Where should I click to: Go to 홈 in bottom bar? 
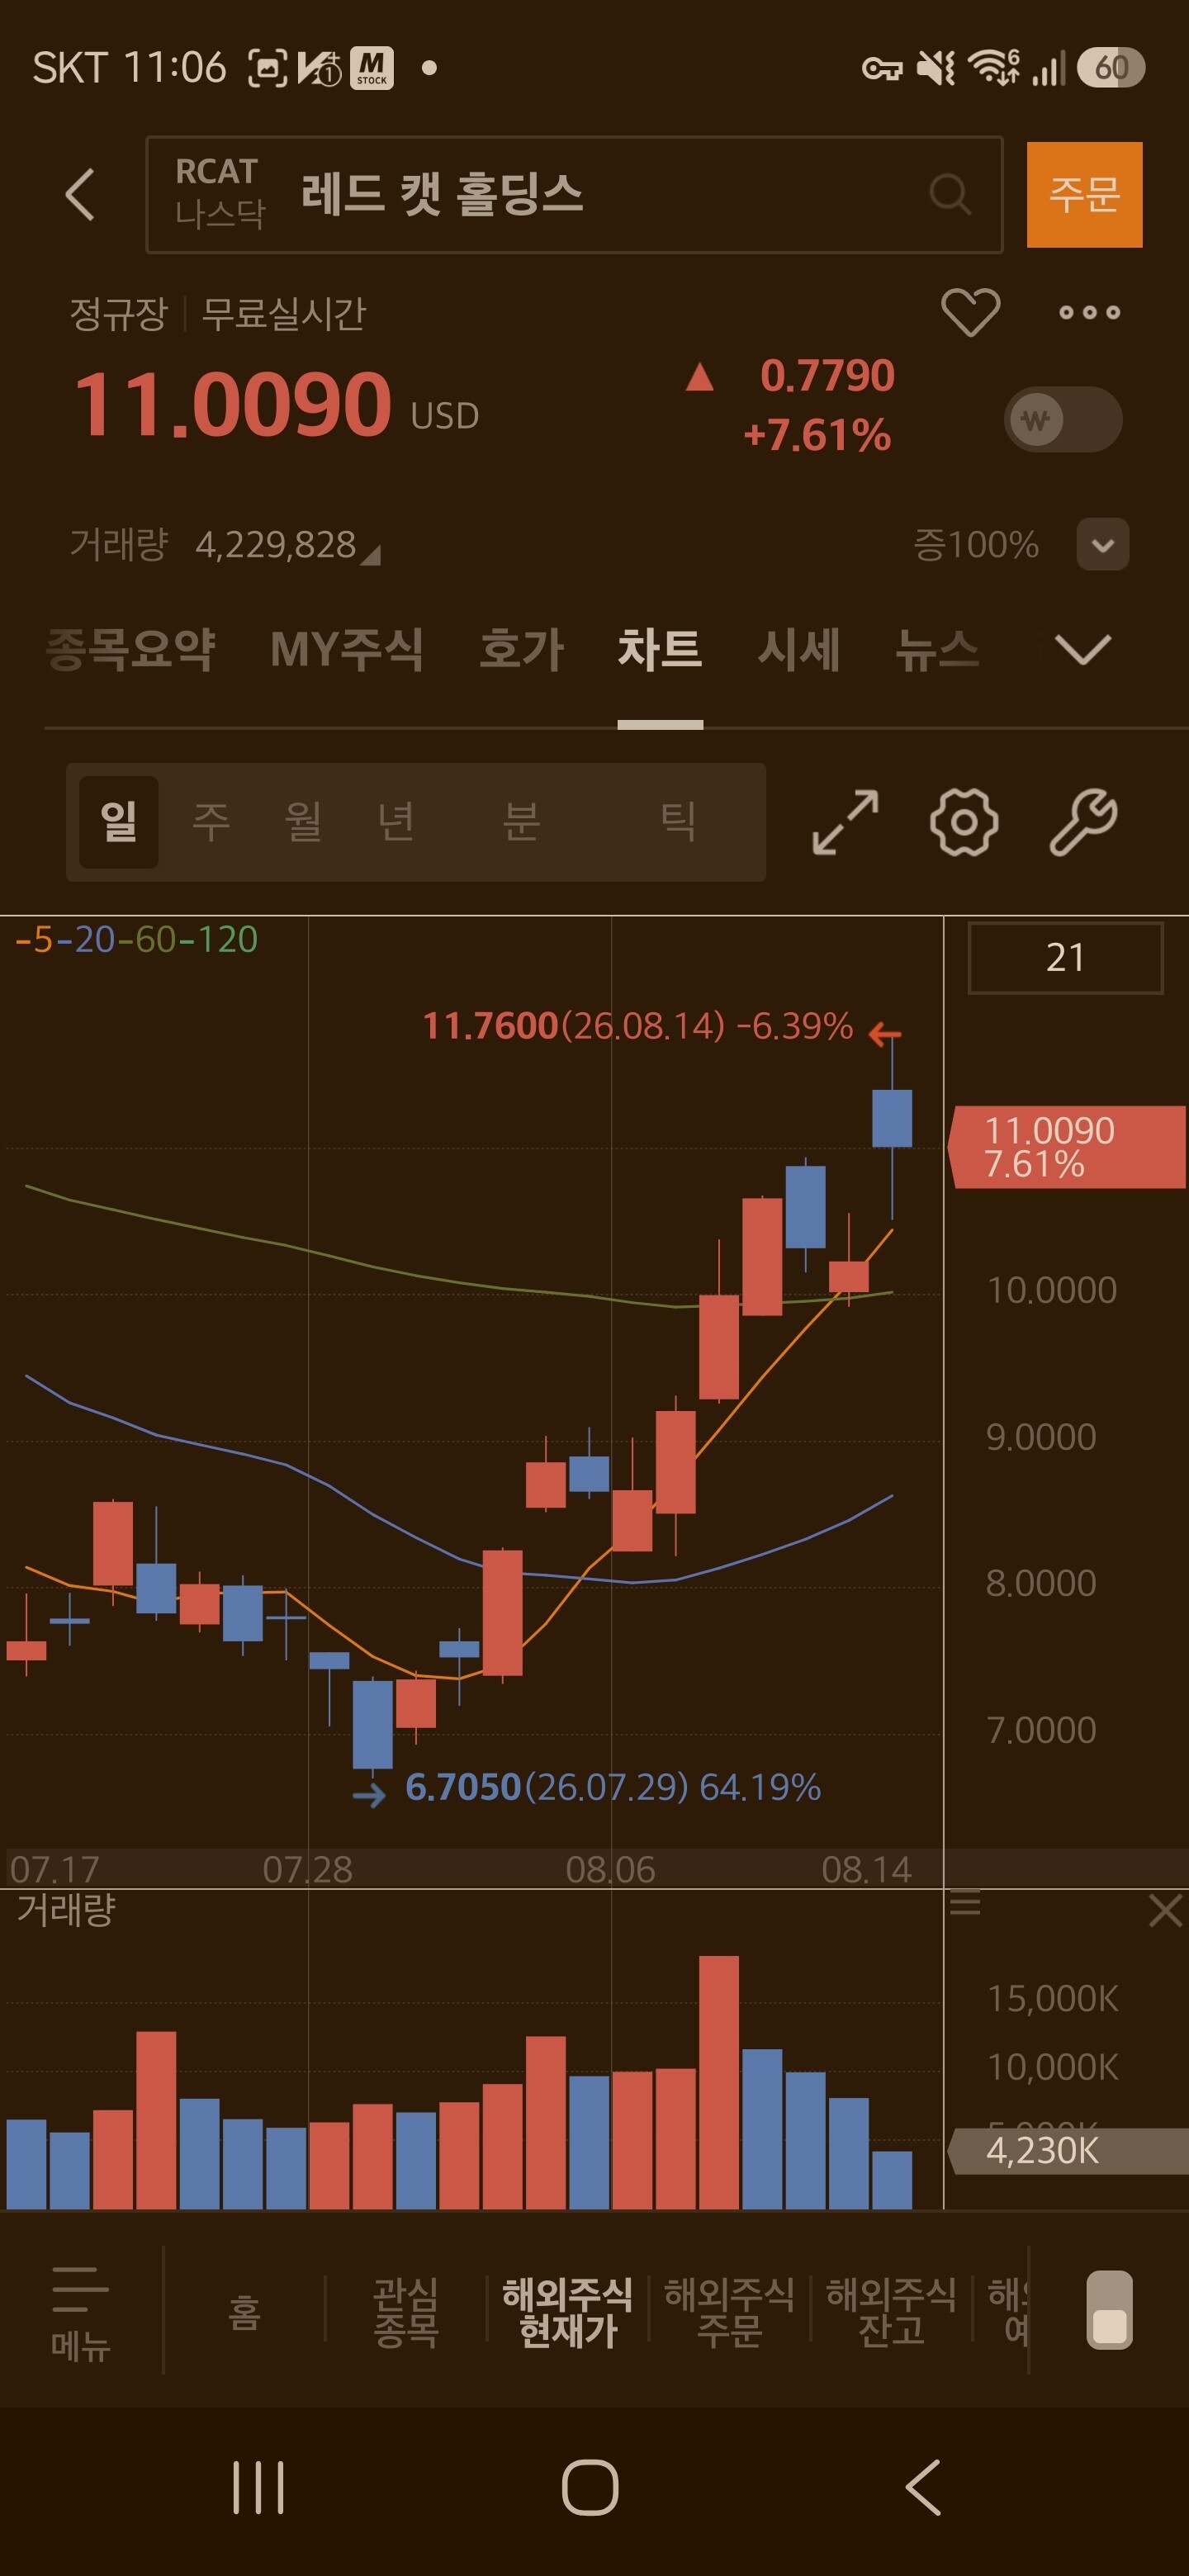click(x=245, y=2312)
